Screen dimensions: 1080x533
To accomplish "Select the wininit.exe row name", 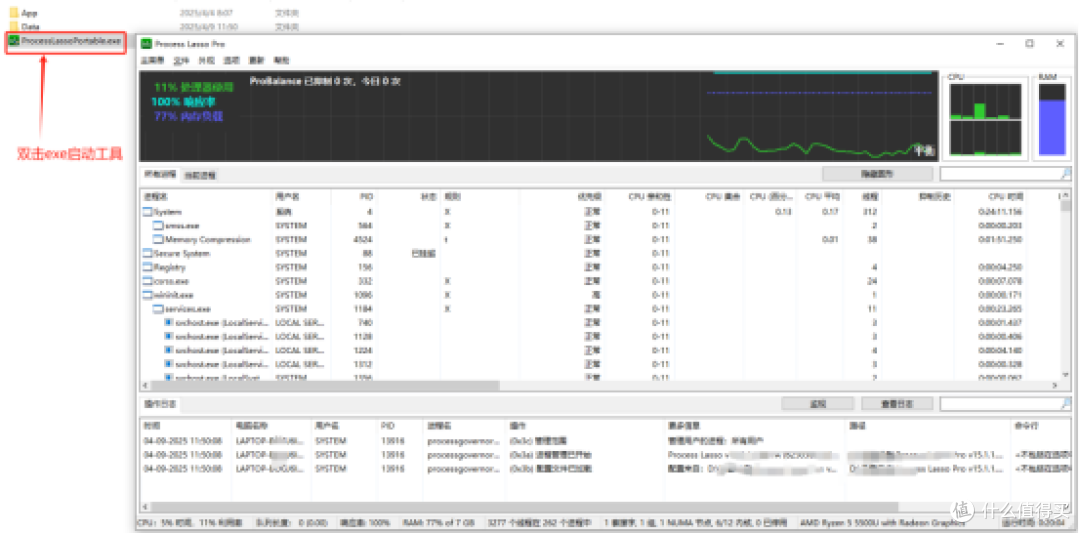I will [x=172, y=295].
